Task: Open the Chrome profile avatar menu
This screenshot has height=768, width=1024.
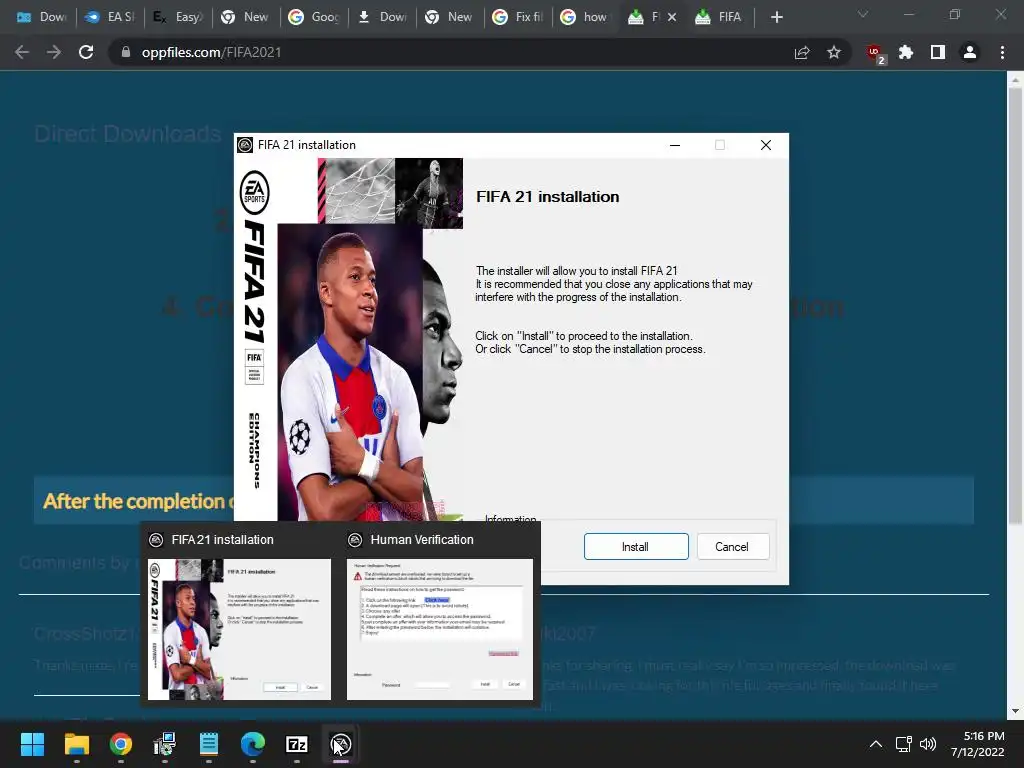Action: click(970, 52)
